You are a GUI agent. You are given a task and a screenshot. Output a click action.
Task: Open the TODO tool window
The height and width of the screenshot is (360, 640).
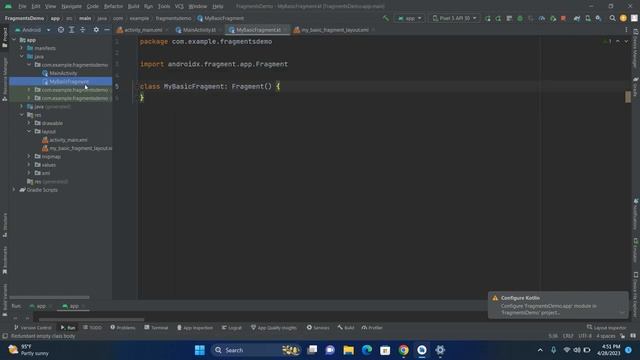(x=92, y=327)
